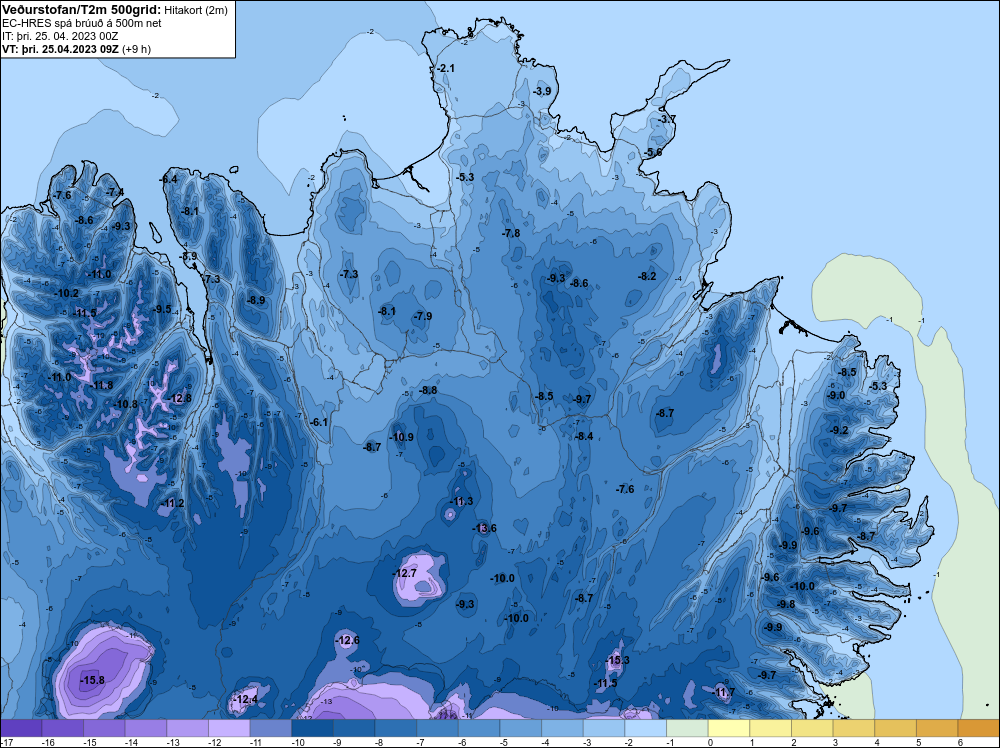Click the -9.2 temperature label

coord(839,430)
